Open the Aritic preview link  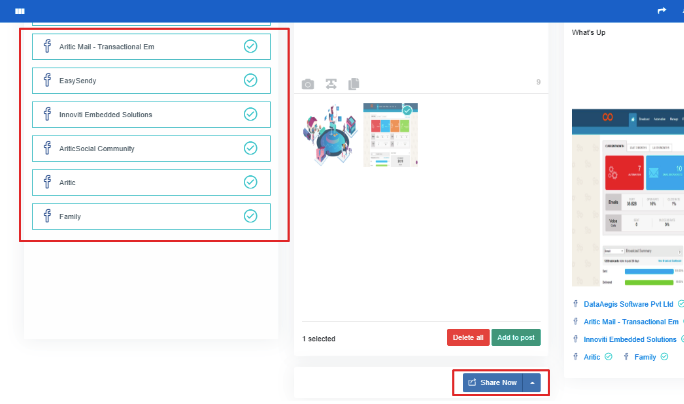(x=592, y=357)
